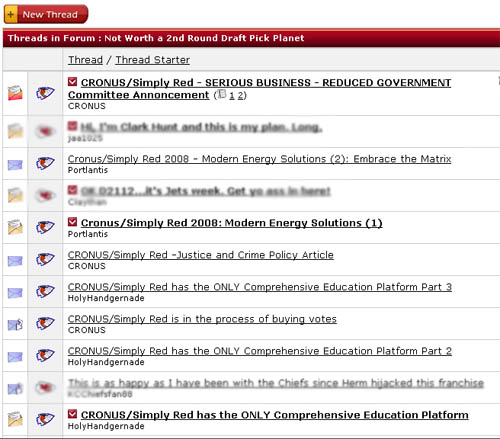Click blue envelope icon for Justice and Crime thread

(15, 261)
